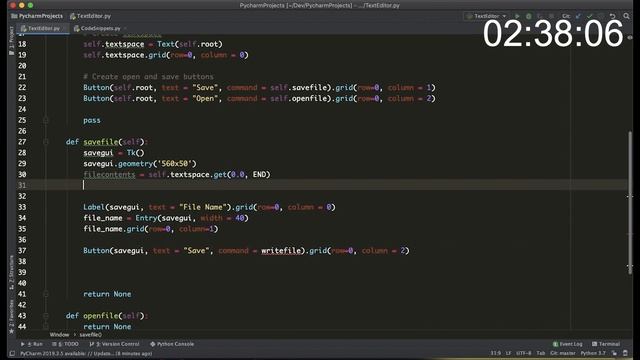Screen dimensions: 640x360
Task: Change the LF line separator setting
Action: click(508, 353)
